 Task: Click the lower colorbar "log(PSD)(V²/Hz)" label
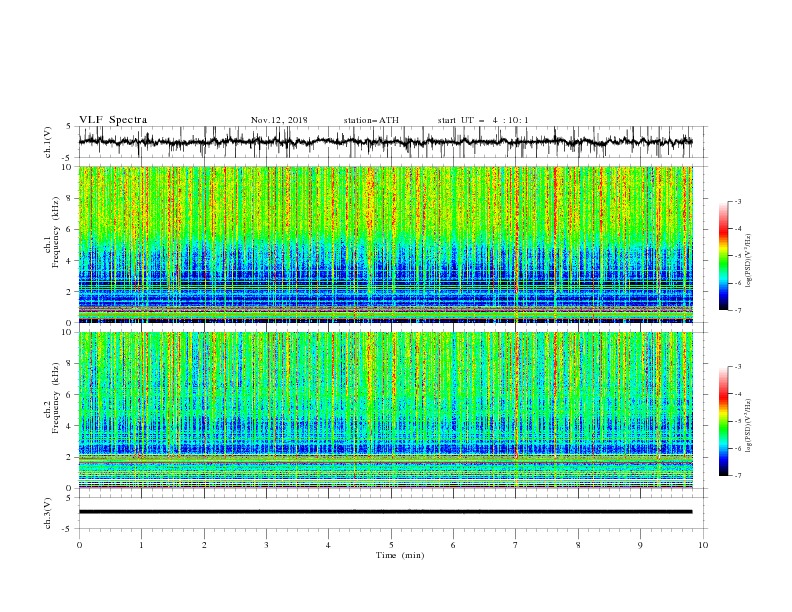click(748, 426)
